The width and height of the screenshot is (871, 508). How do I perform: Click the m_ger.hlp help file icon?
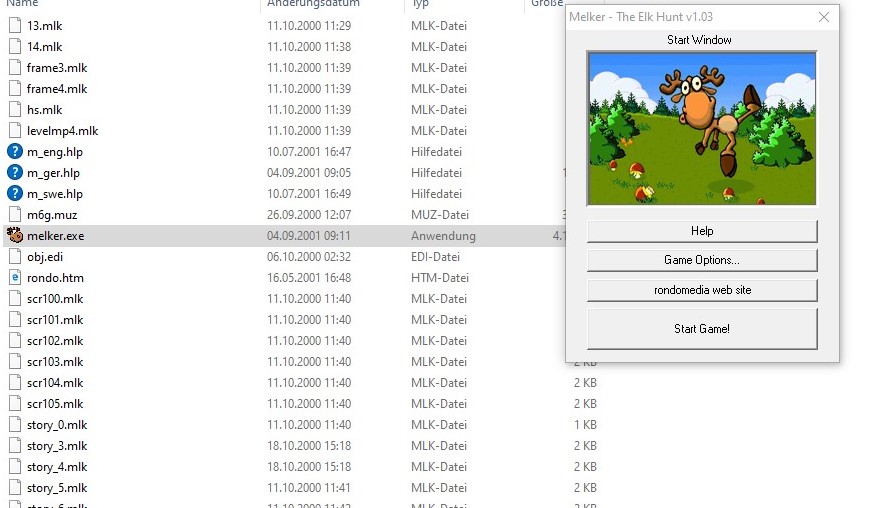(x=15, y=173)
